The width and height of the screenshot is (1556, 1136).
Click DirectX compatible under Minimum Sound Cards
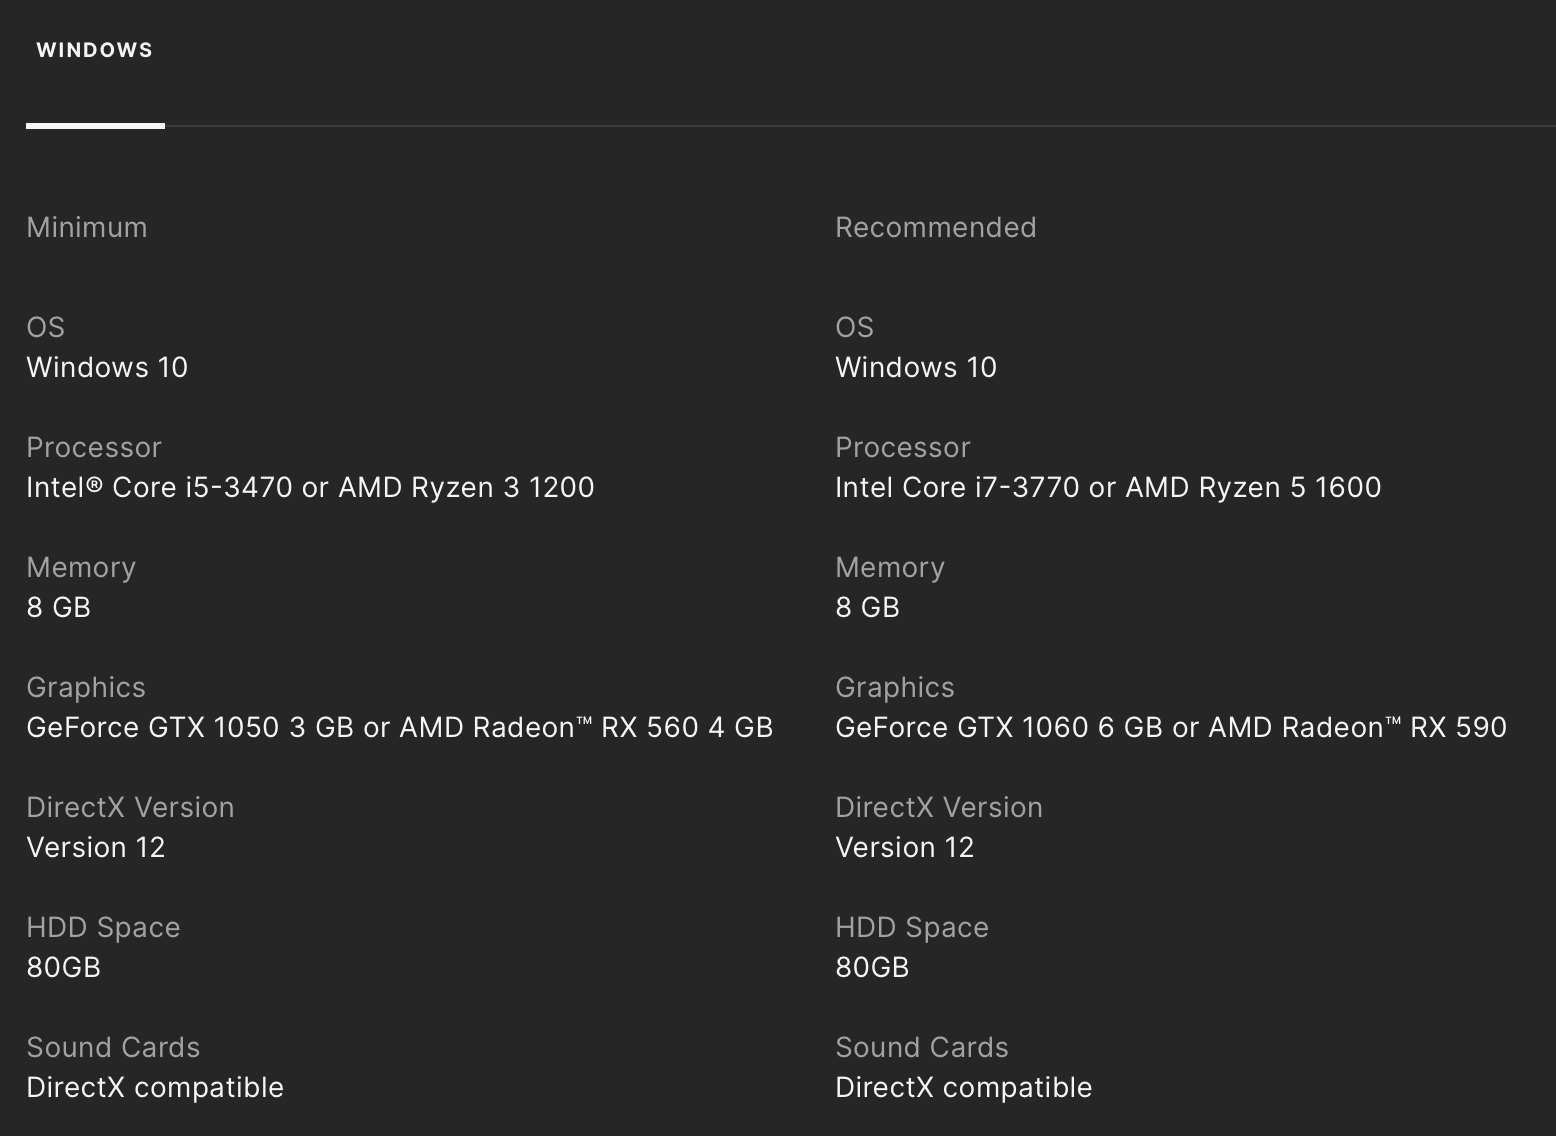155,1088
